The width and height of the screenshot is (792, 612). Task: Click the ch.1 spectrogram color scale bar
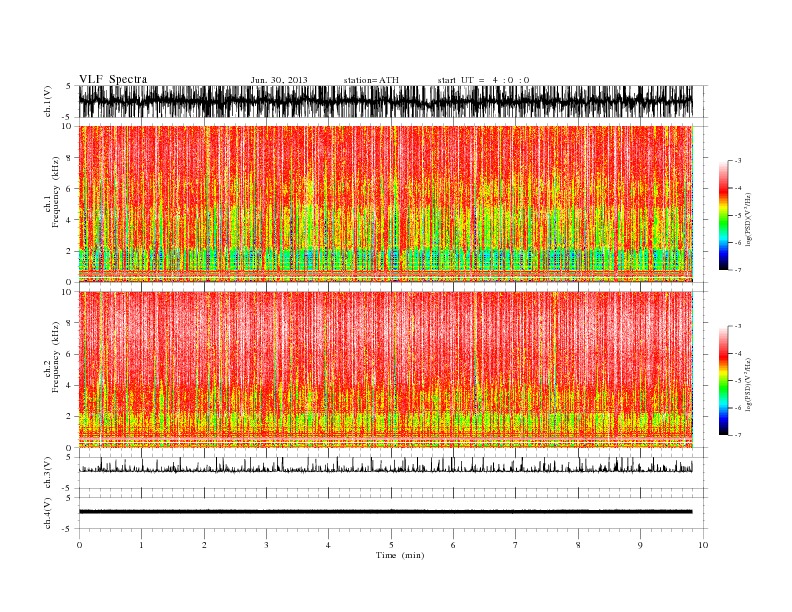tap(723, 216)
